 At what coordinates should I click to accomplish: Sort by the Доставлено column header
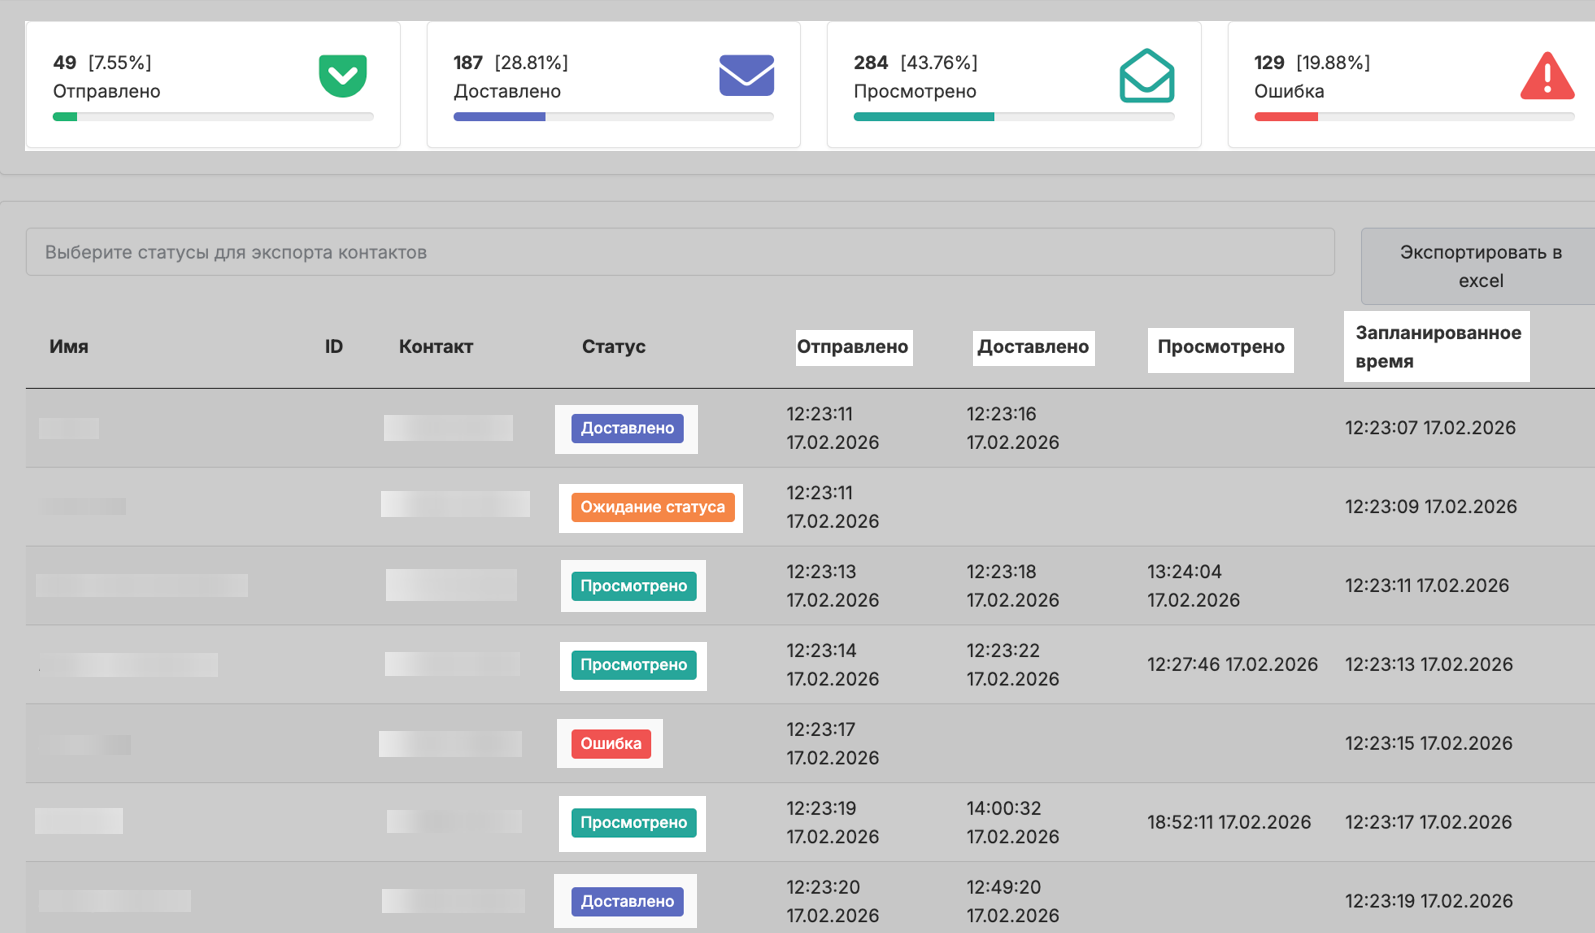[x=1033, y=347]
